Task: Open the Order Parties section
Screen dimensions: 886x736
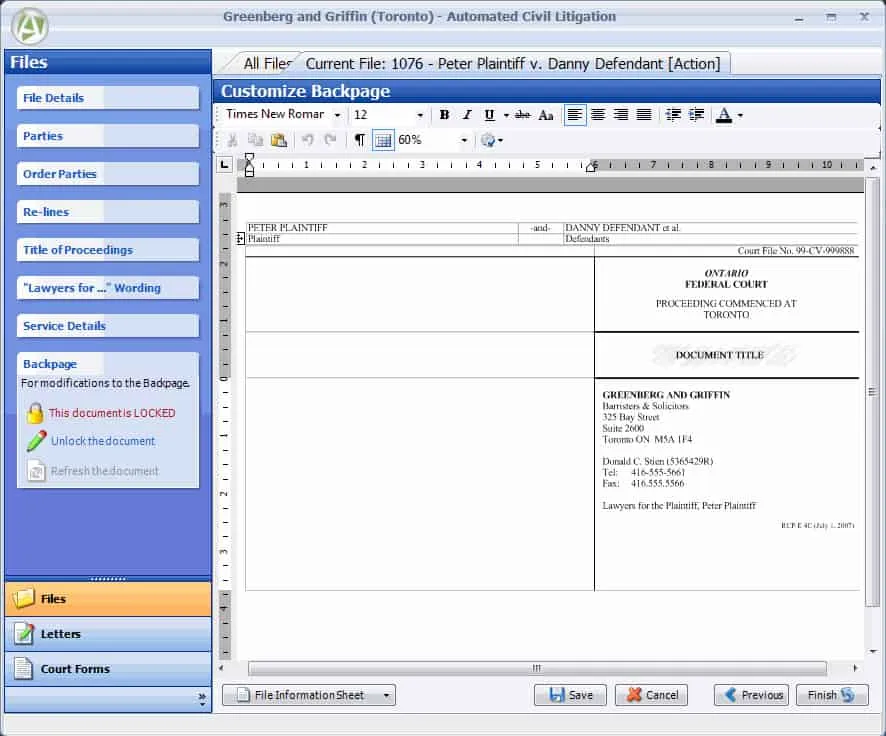Action: pos(107,174)
